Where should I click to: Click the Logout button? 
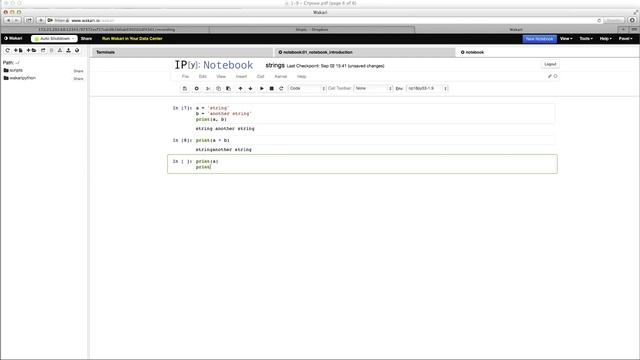click(x=550, y=64)
